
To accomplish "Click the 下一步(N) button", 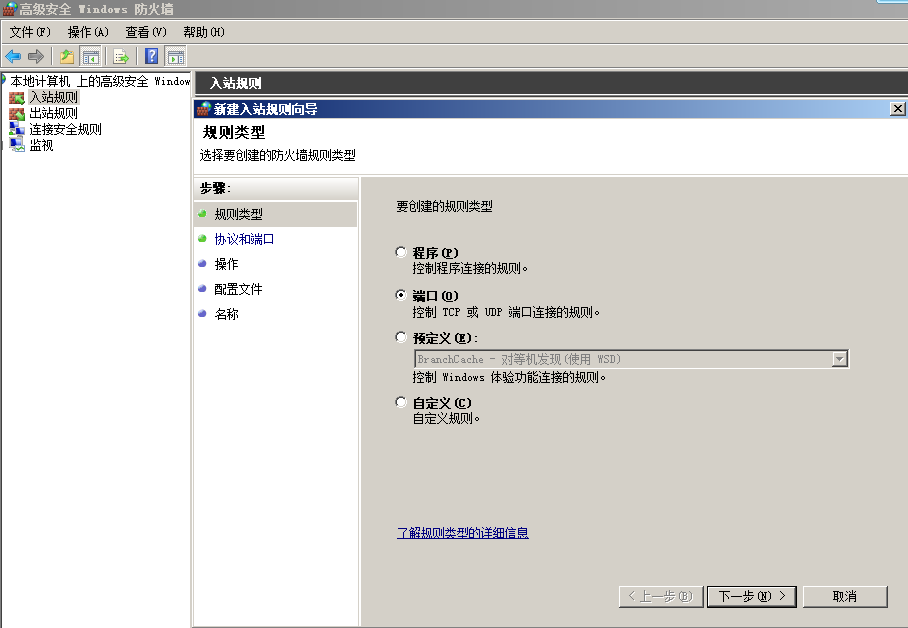I will [x=752, y=596].
